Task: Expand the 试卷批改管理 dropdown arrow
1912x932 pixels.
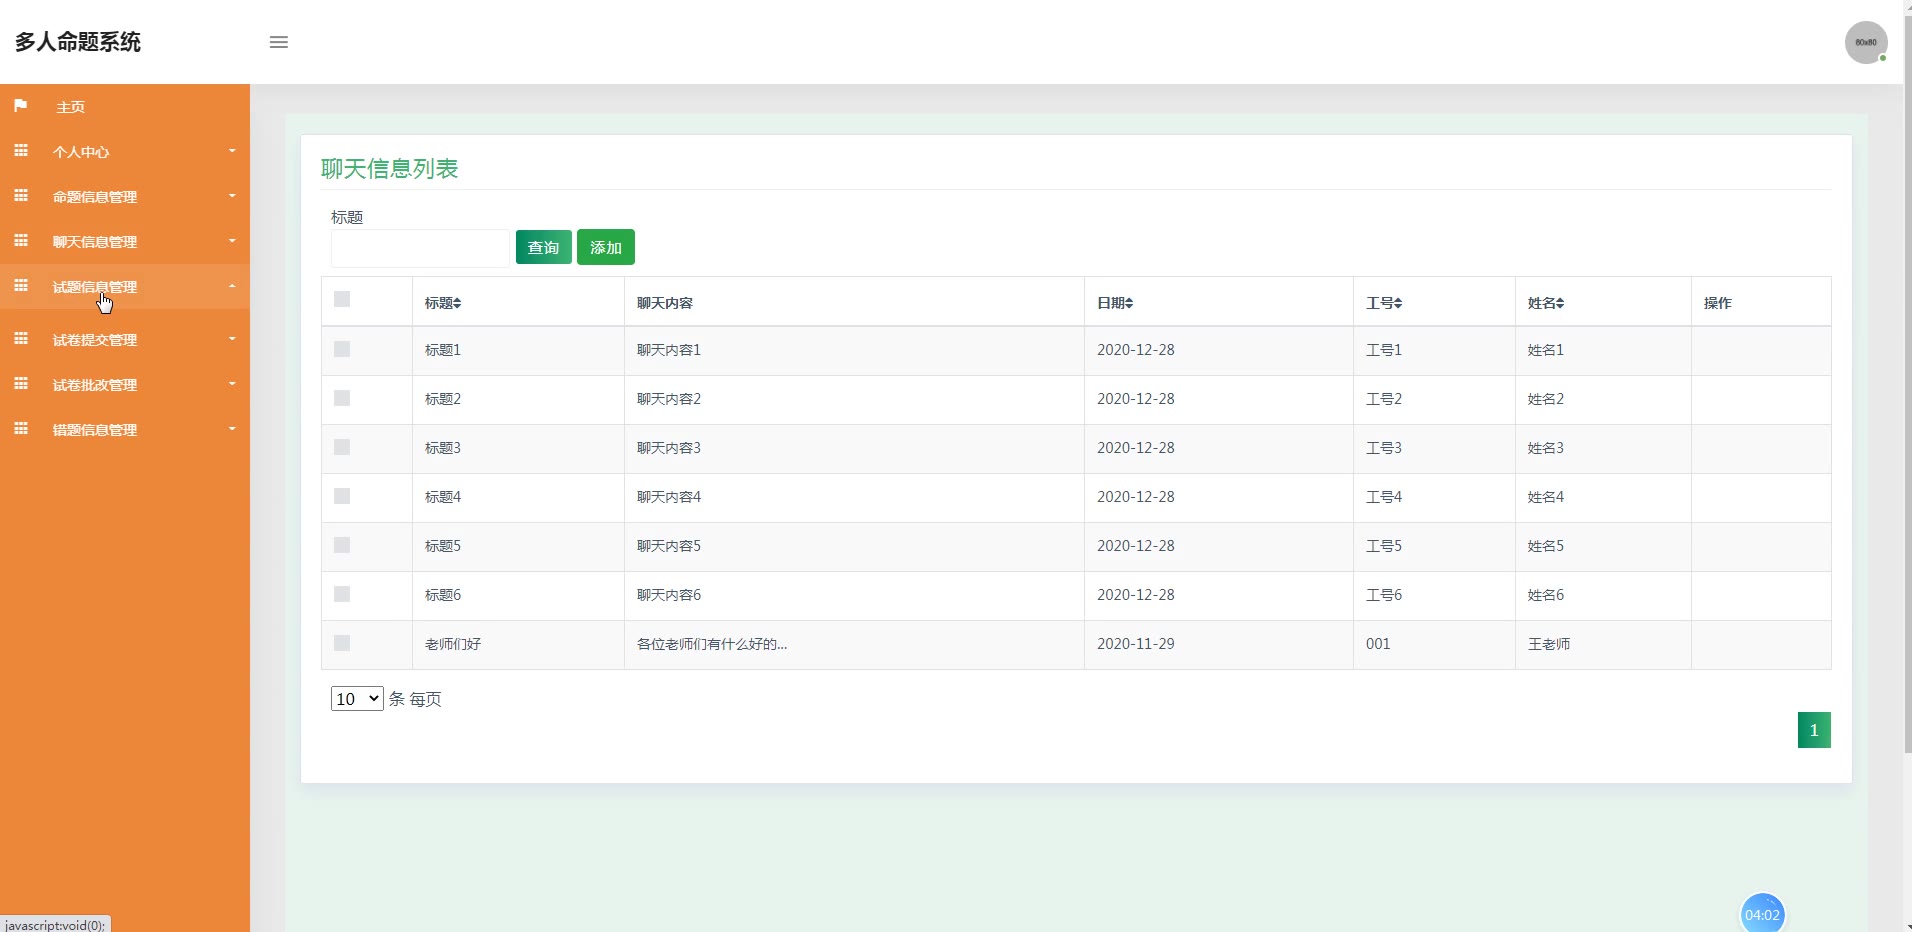Action: pos(232,384)
